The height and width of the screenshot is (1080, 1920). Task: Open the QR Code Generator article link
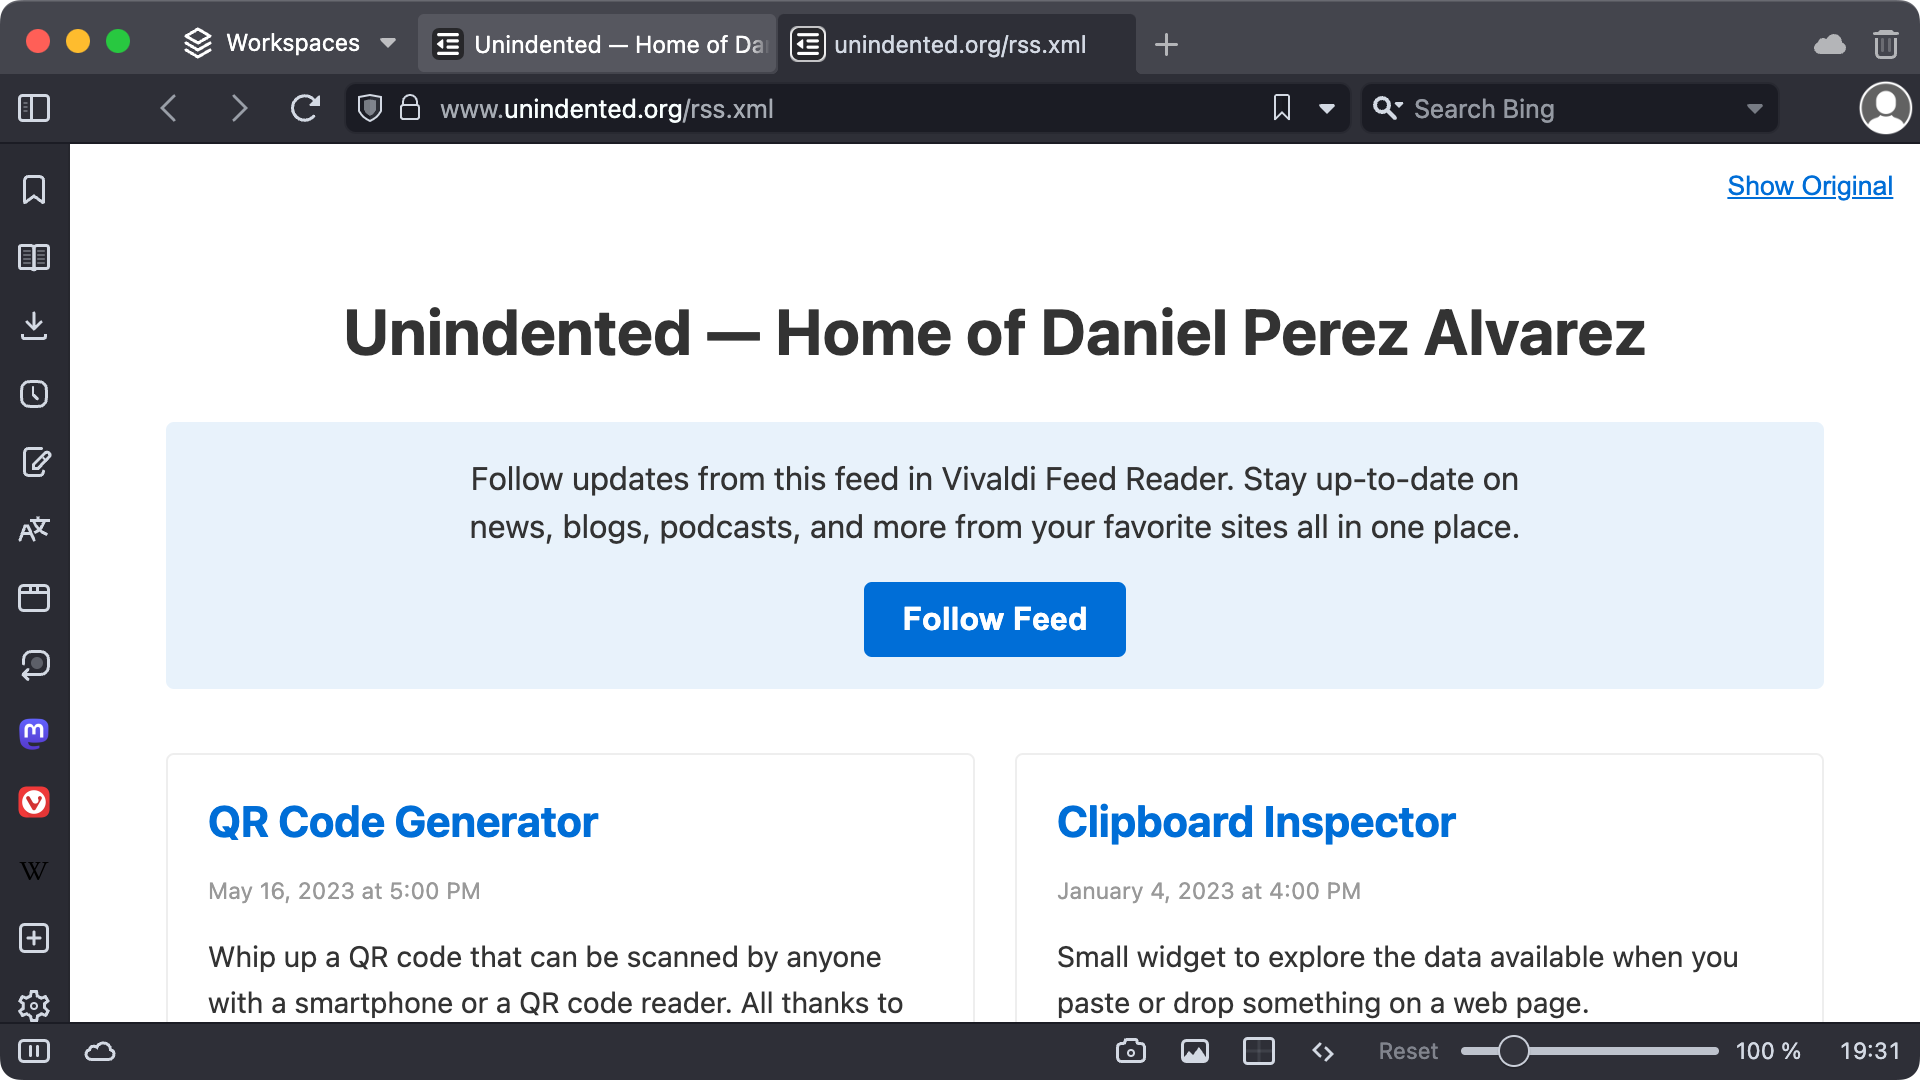402,822
